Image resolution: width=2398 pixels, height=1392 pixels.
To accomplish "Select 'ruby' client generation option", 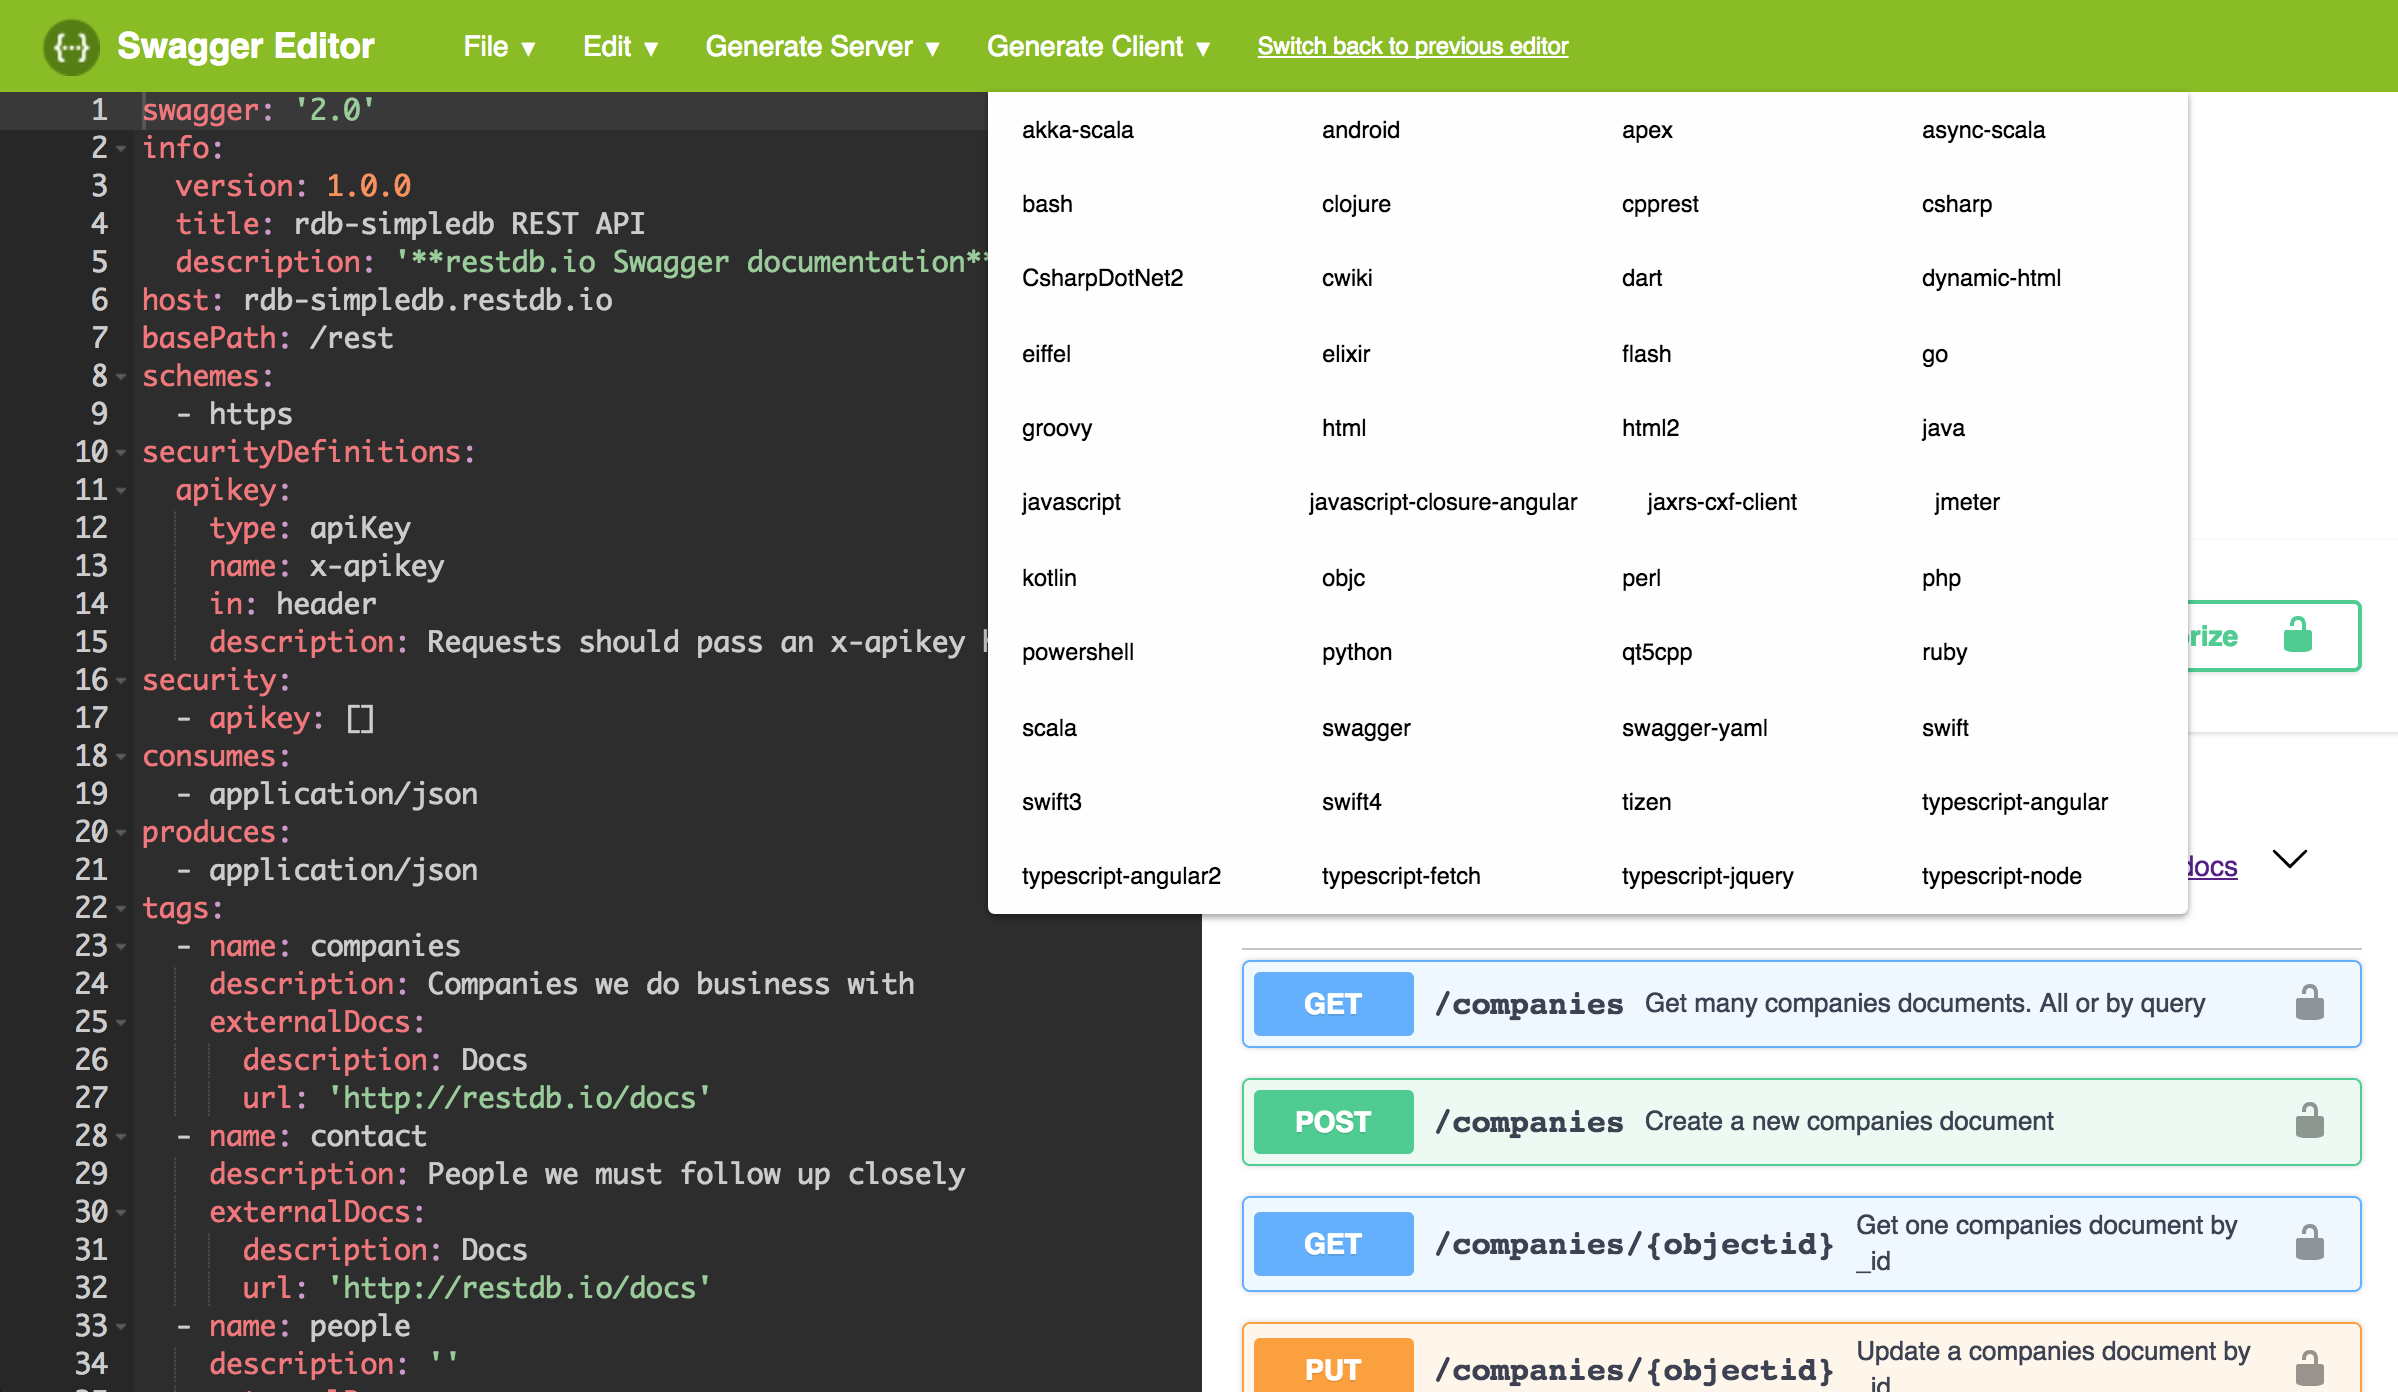I will click(x=1944, y=651).
